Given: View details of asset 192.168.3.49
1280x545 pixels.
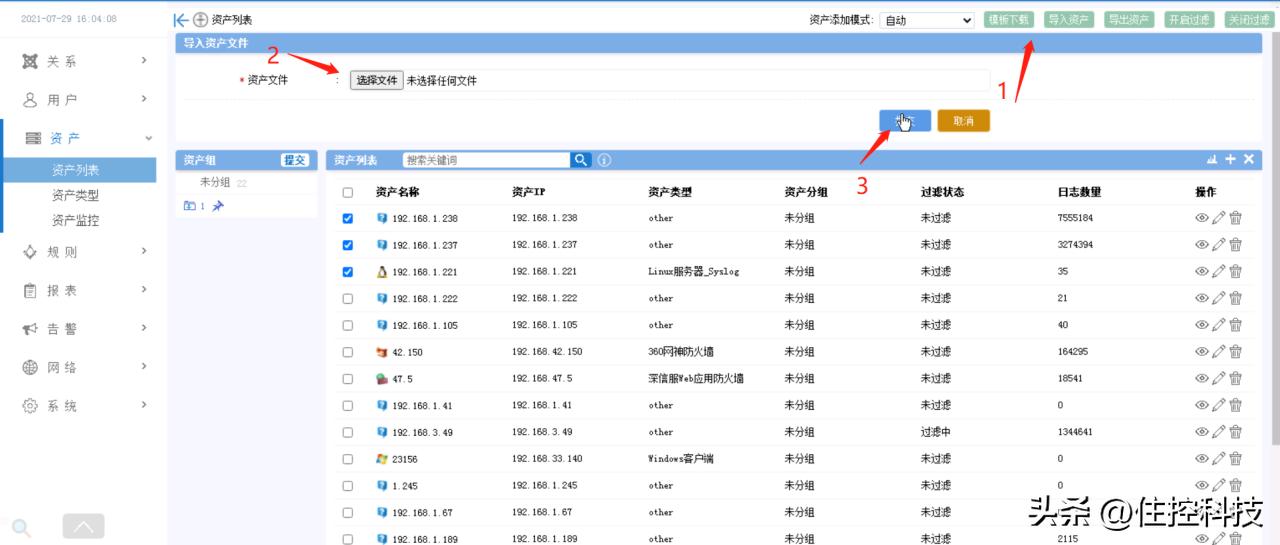Looking at the screenshot, I should point(1201,432).
